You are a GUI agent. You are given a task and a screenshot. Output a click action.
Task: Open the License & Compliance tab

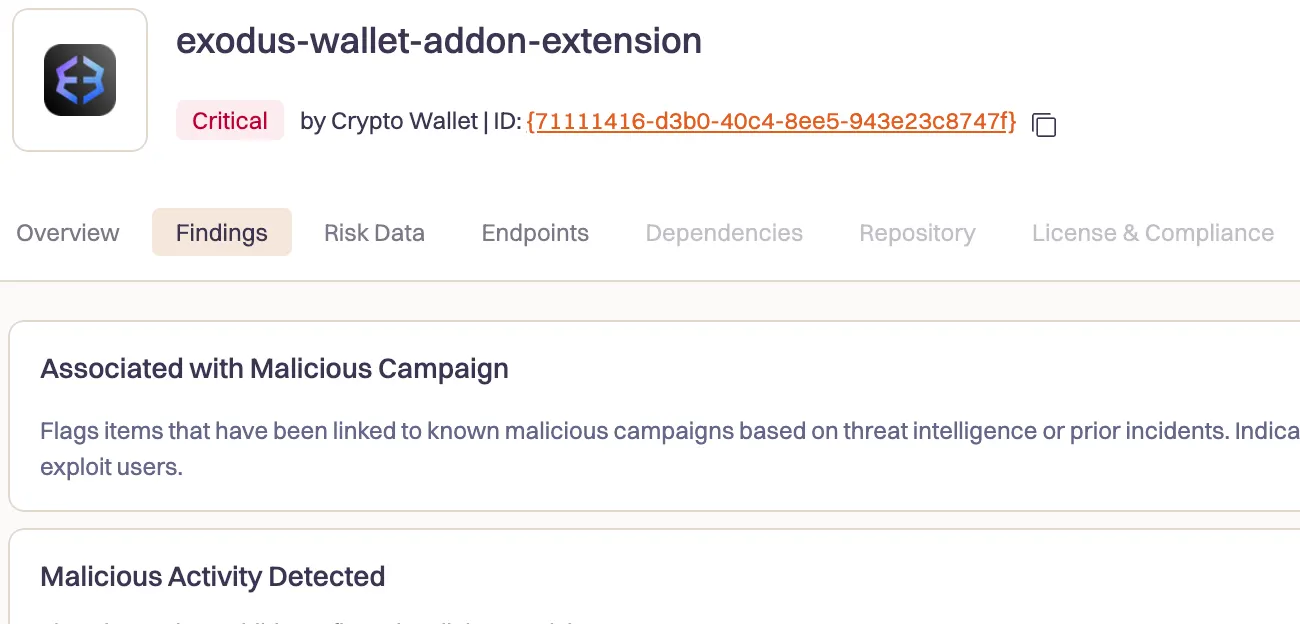coord(1152,232)
